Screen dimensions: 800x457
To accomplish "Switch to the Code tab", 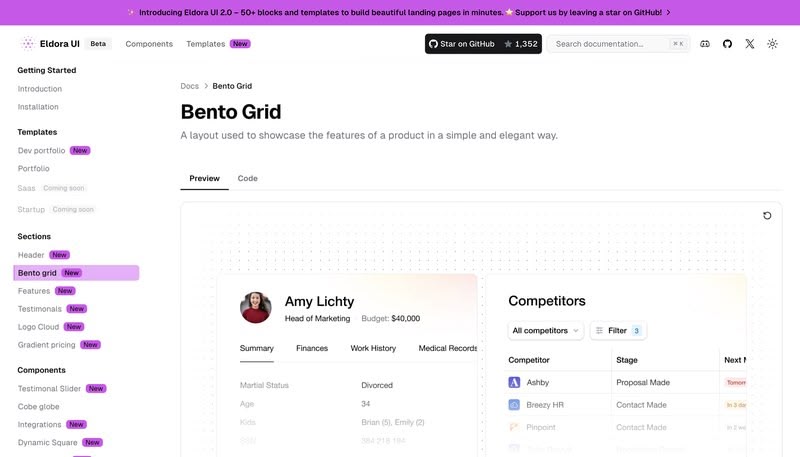I will click(x=247, y=178).
